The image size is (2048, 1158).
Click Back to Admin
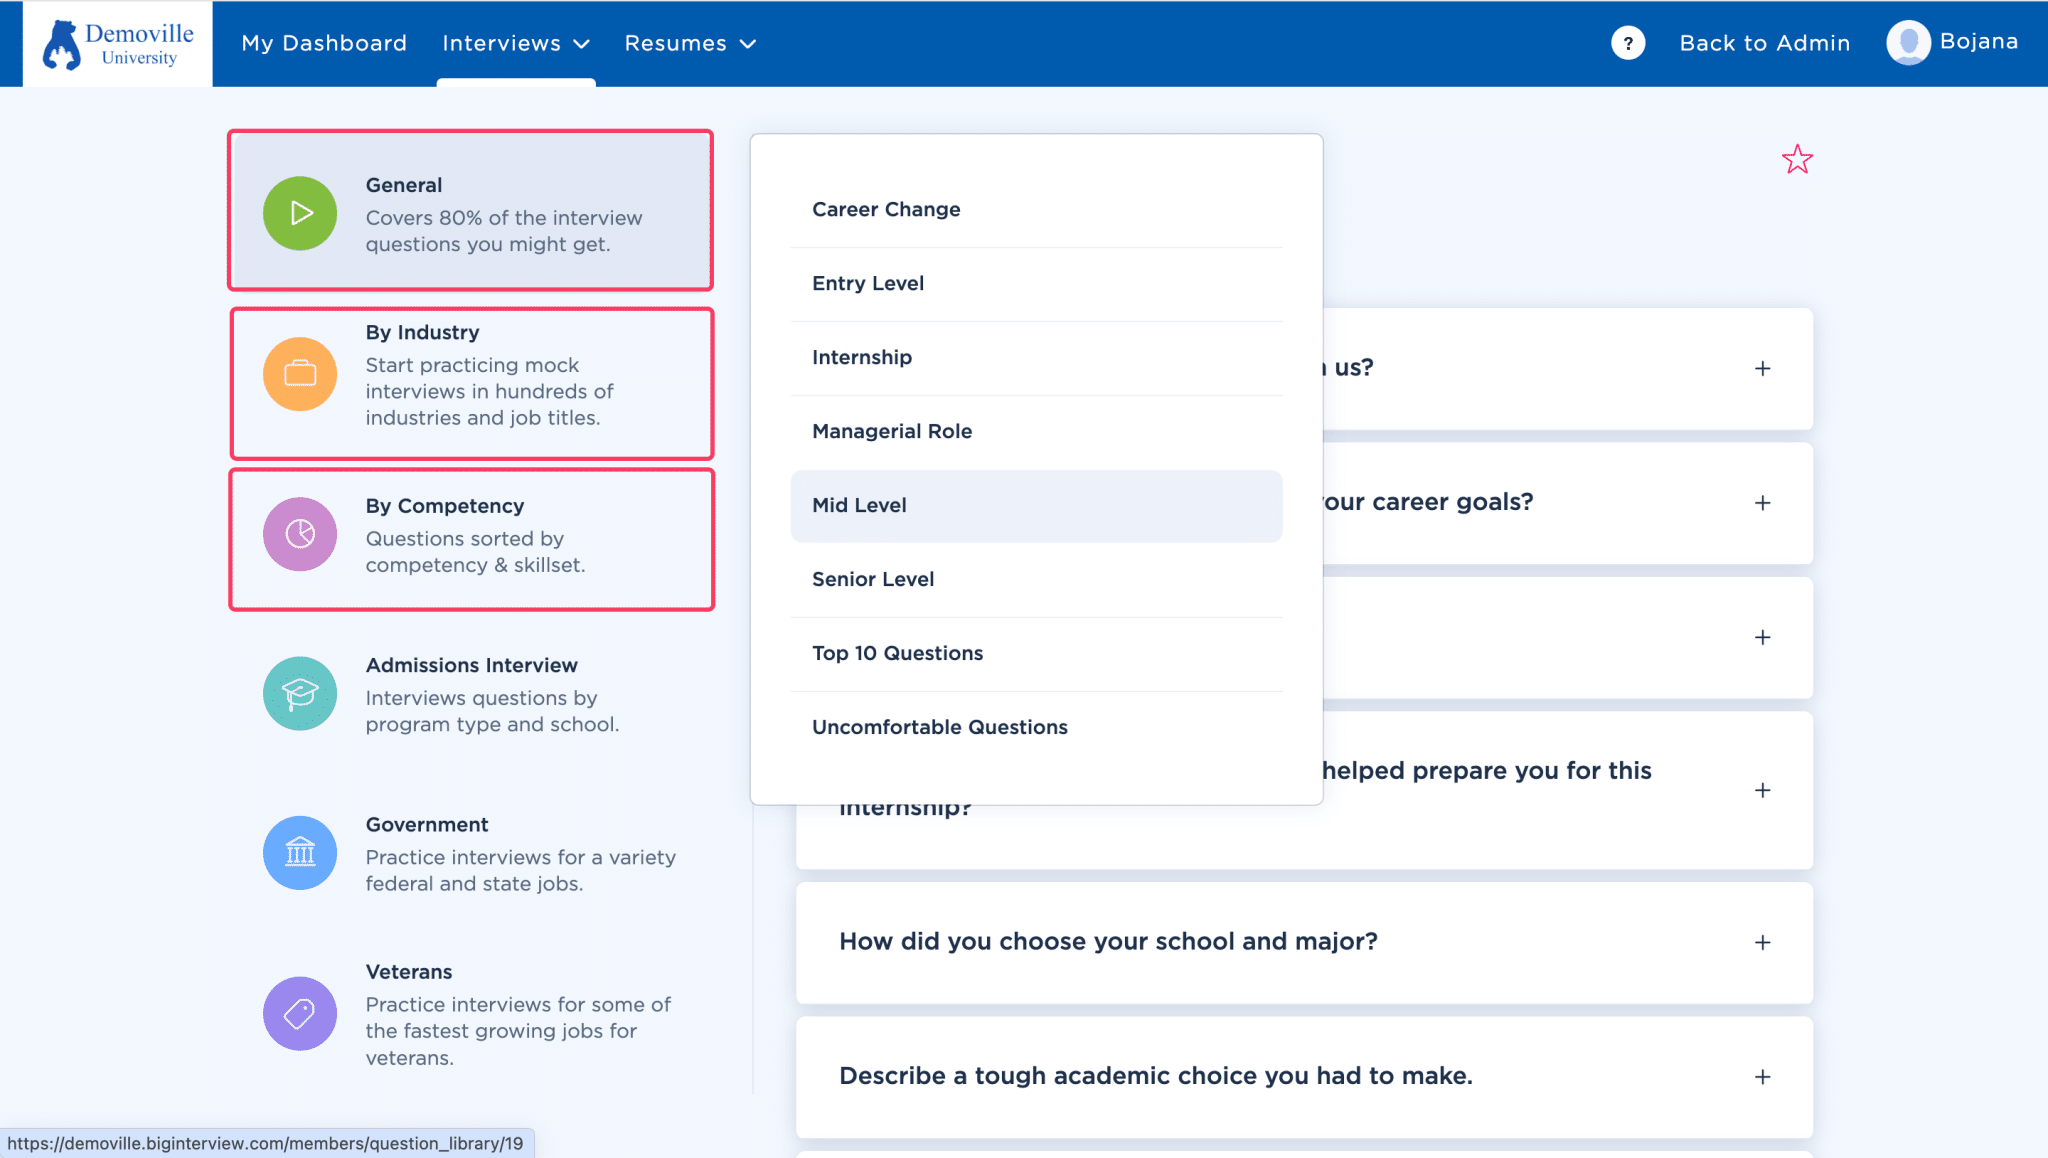click(x=1764, y=43)
